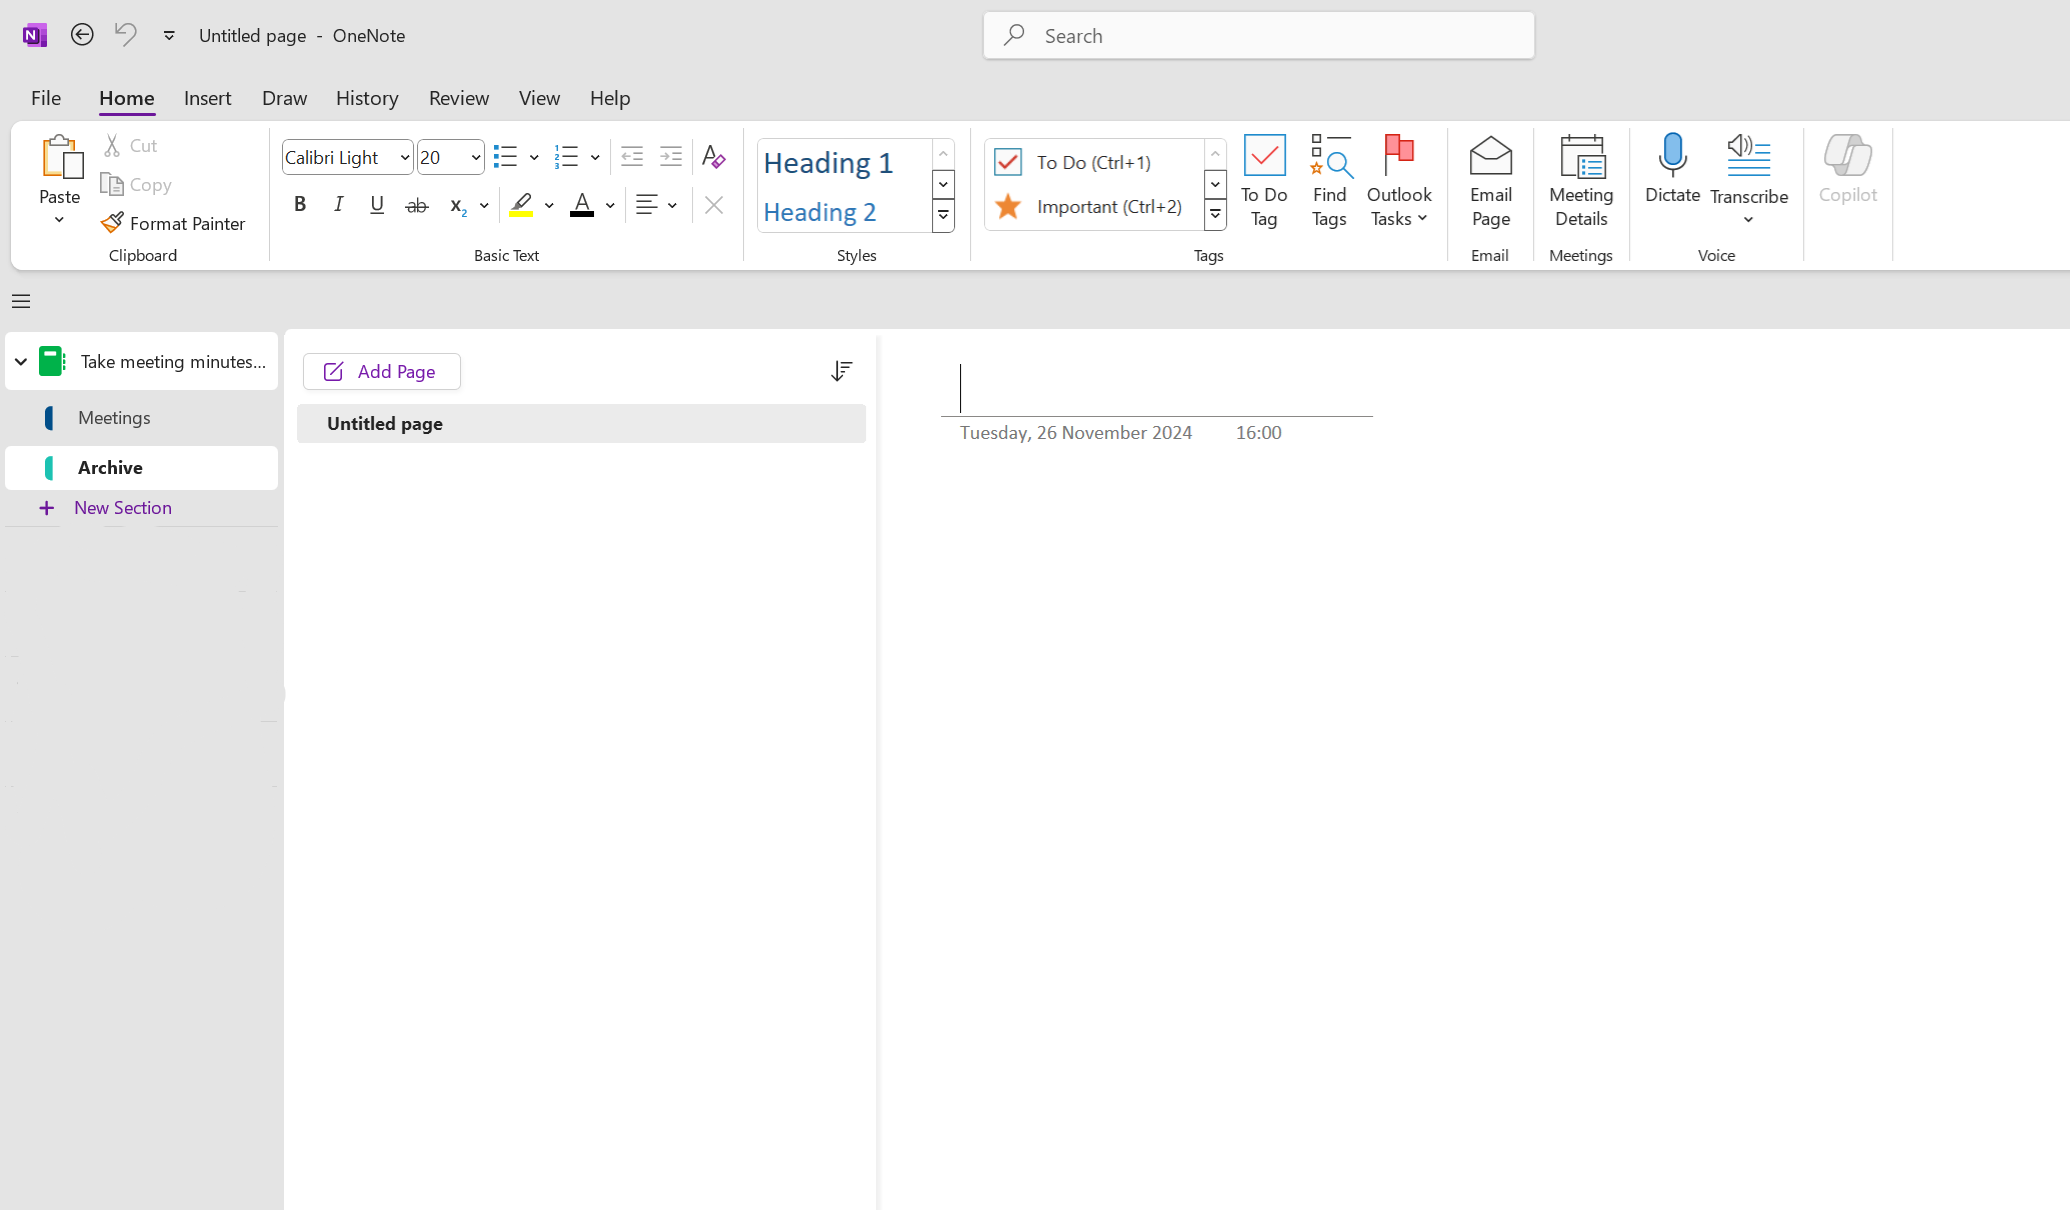Click the Add Page button
The height and width of the screenshot is (1210, 2070).
point(381,371)
